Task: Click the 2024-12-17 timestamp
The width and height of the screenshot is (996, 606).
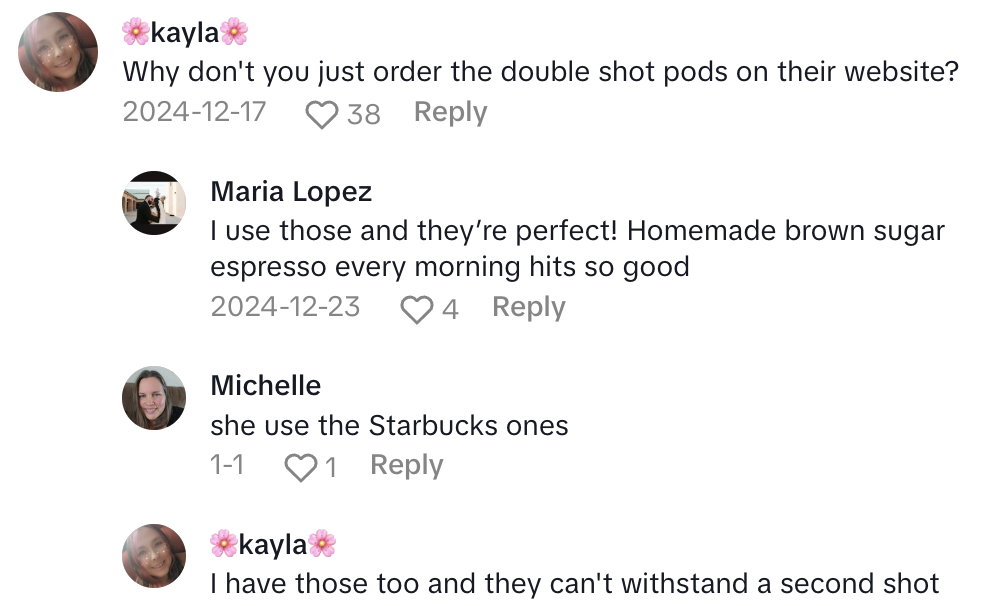Action: [194, 112]
